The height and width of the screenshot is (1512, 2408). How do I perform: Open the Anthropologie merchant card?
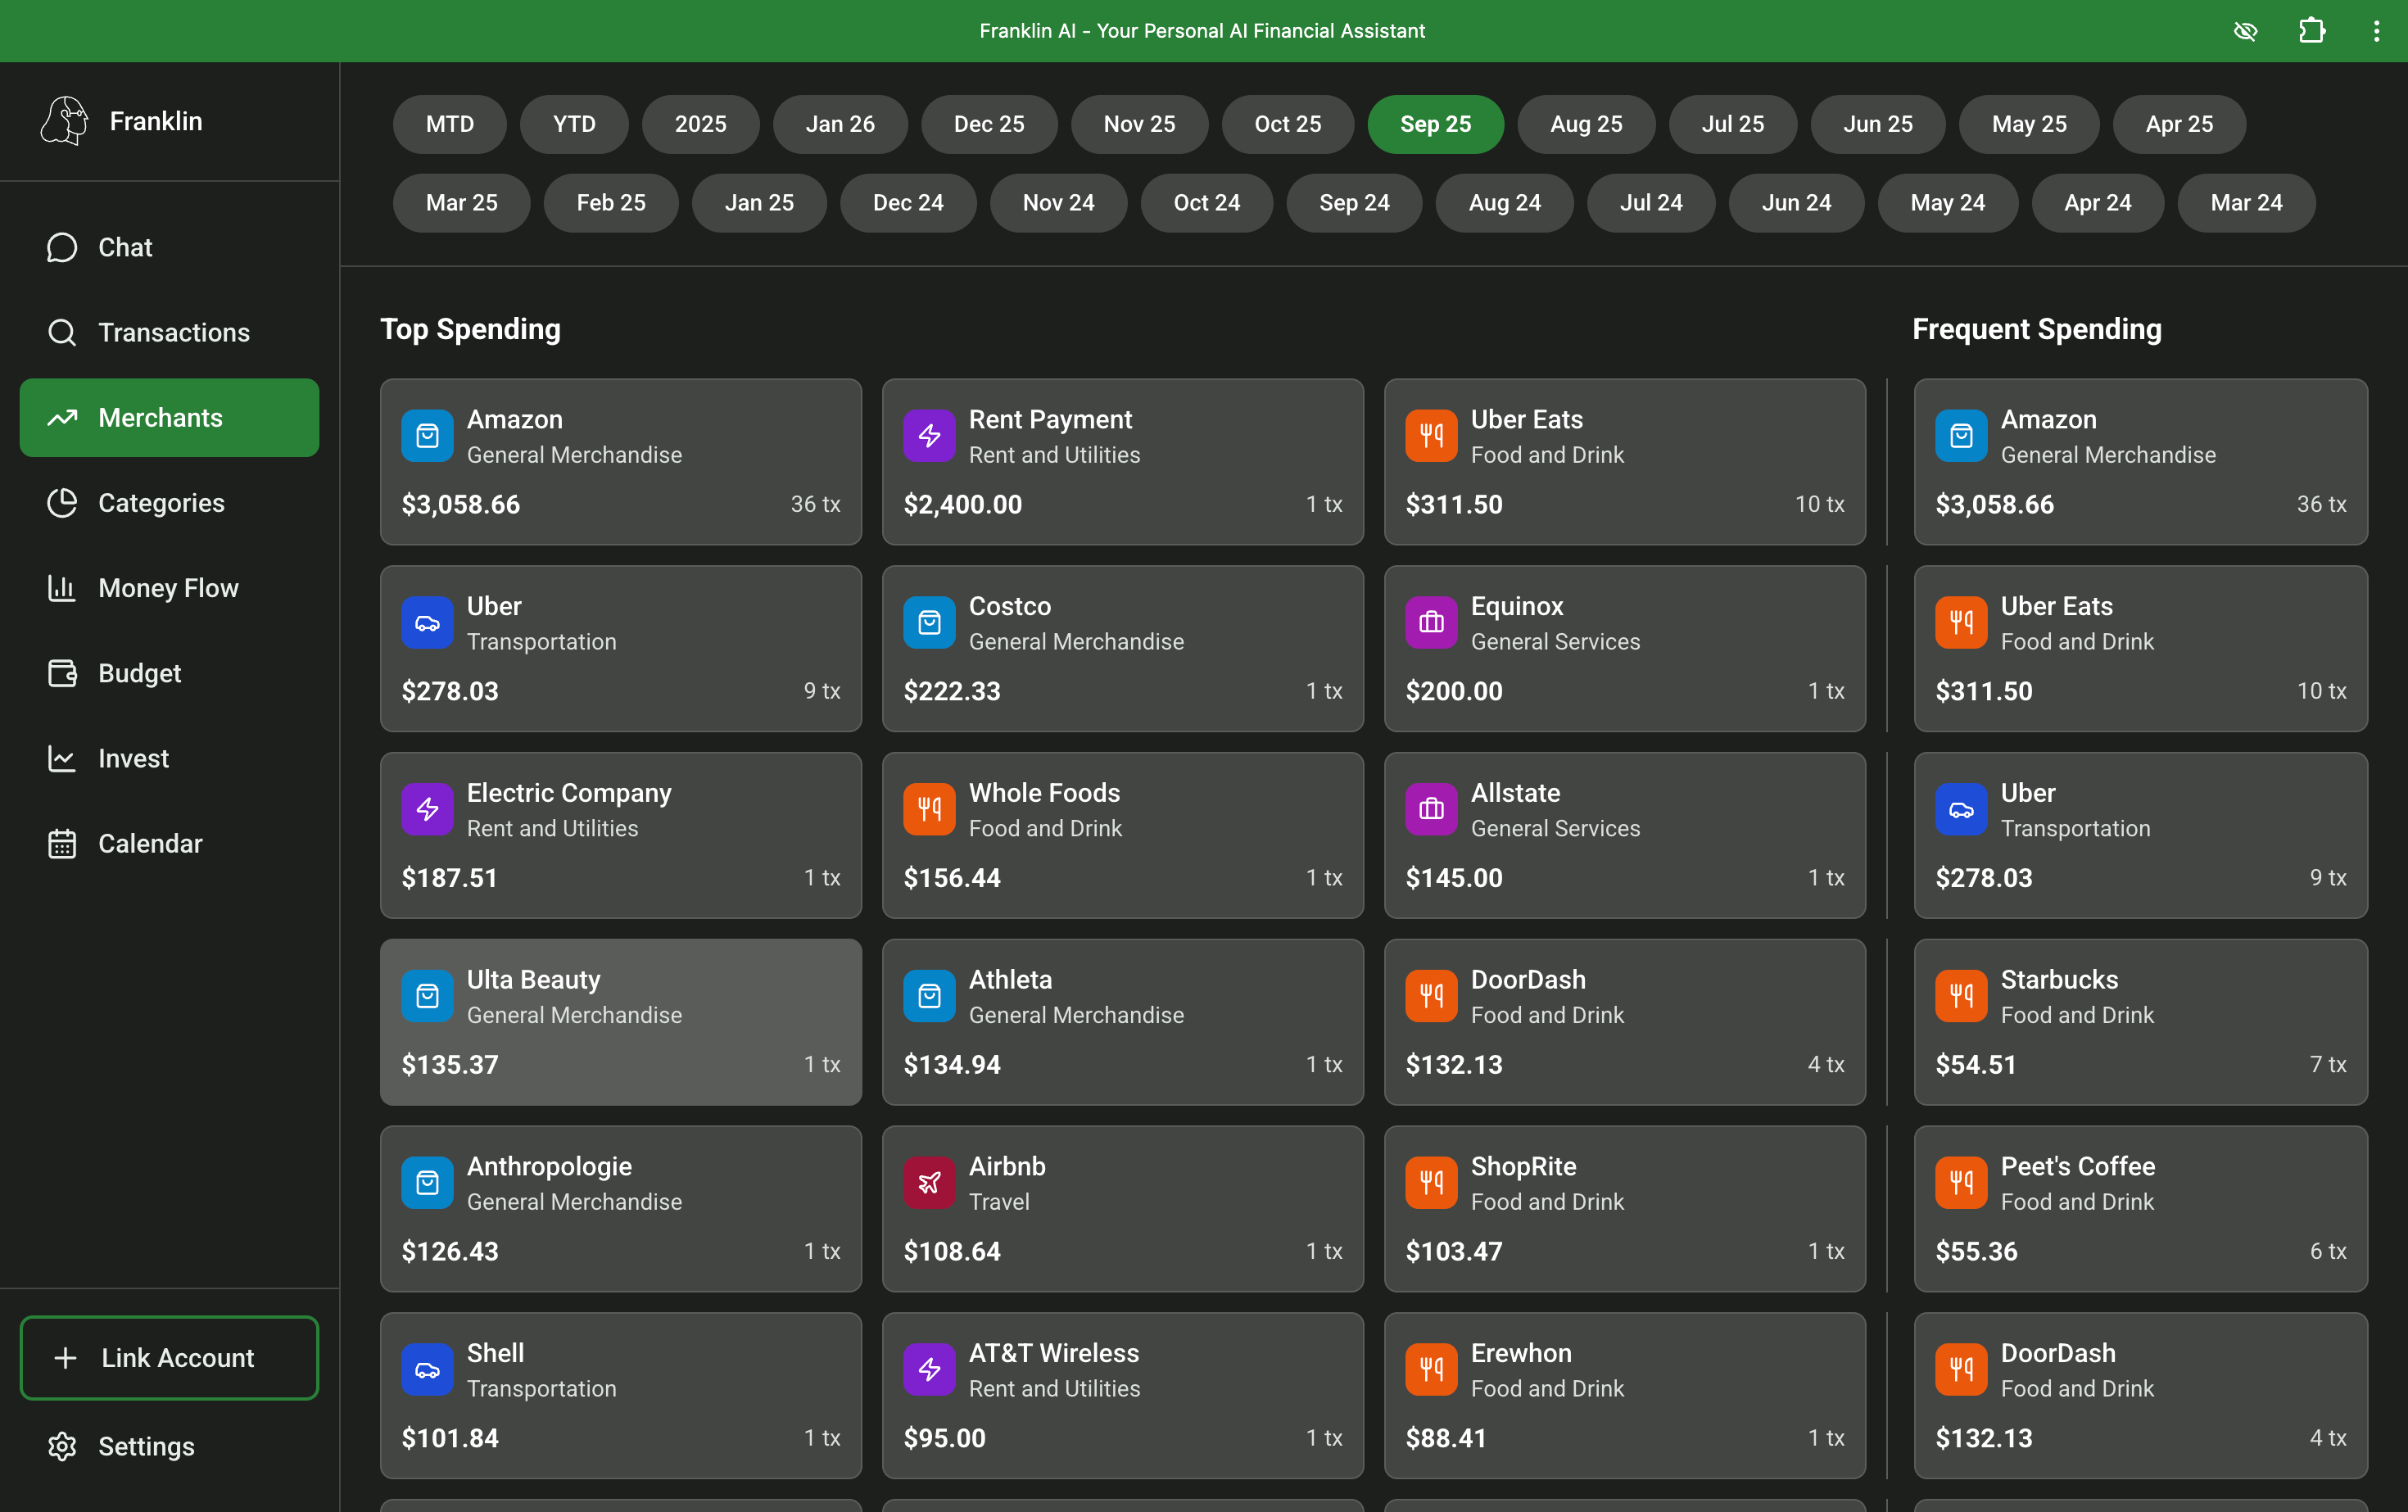click(621, 1209)
